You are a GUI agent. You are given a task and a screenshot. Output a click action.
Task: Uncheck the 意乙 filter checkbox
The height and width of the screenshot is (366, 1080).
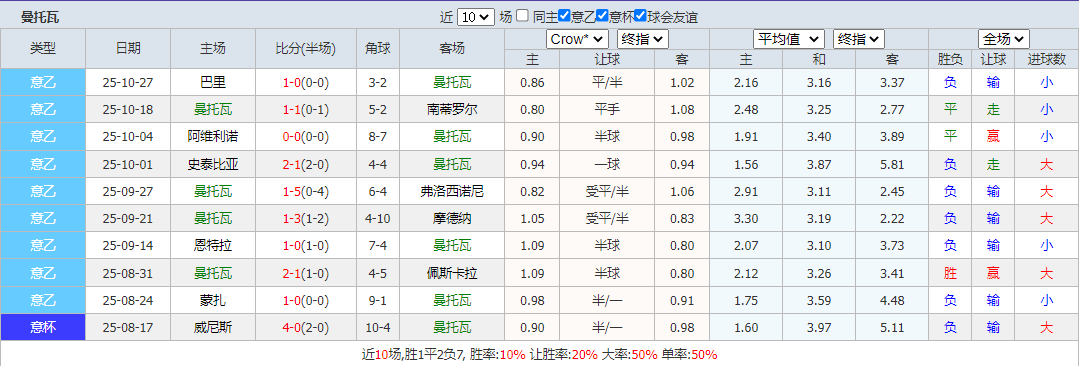pyautogui.click(x=564, y=16)
